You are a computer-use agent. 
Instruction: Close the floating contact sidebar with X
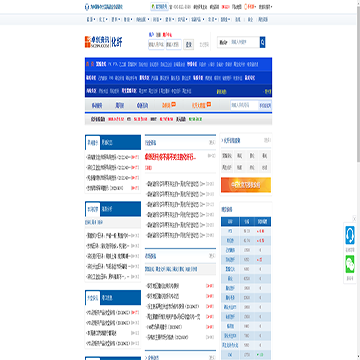click(354, 219)
